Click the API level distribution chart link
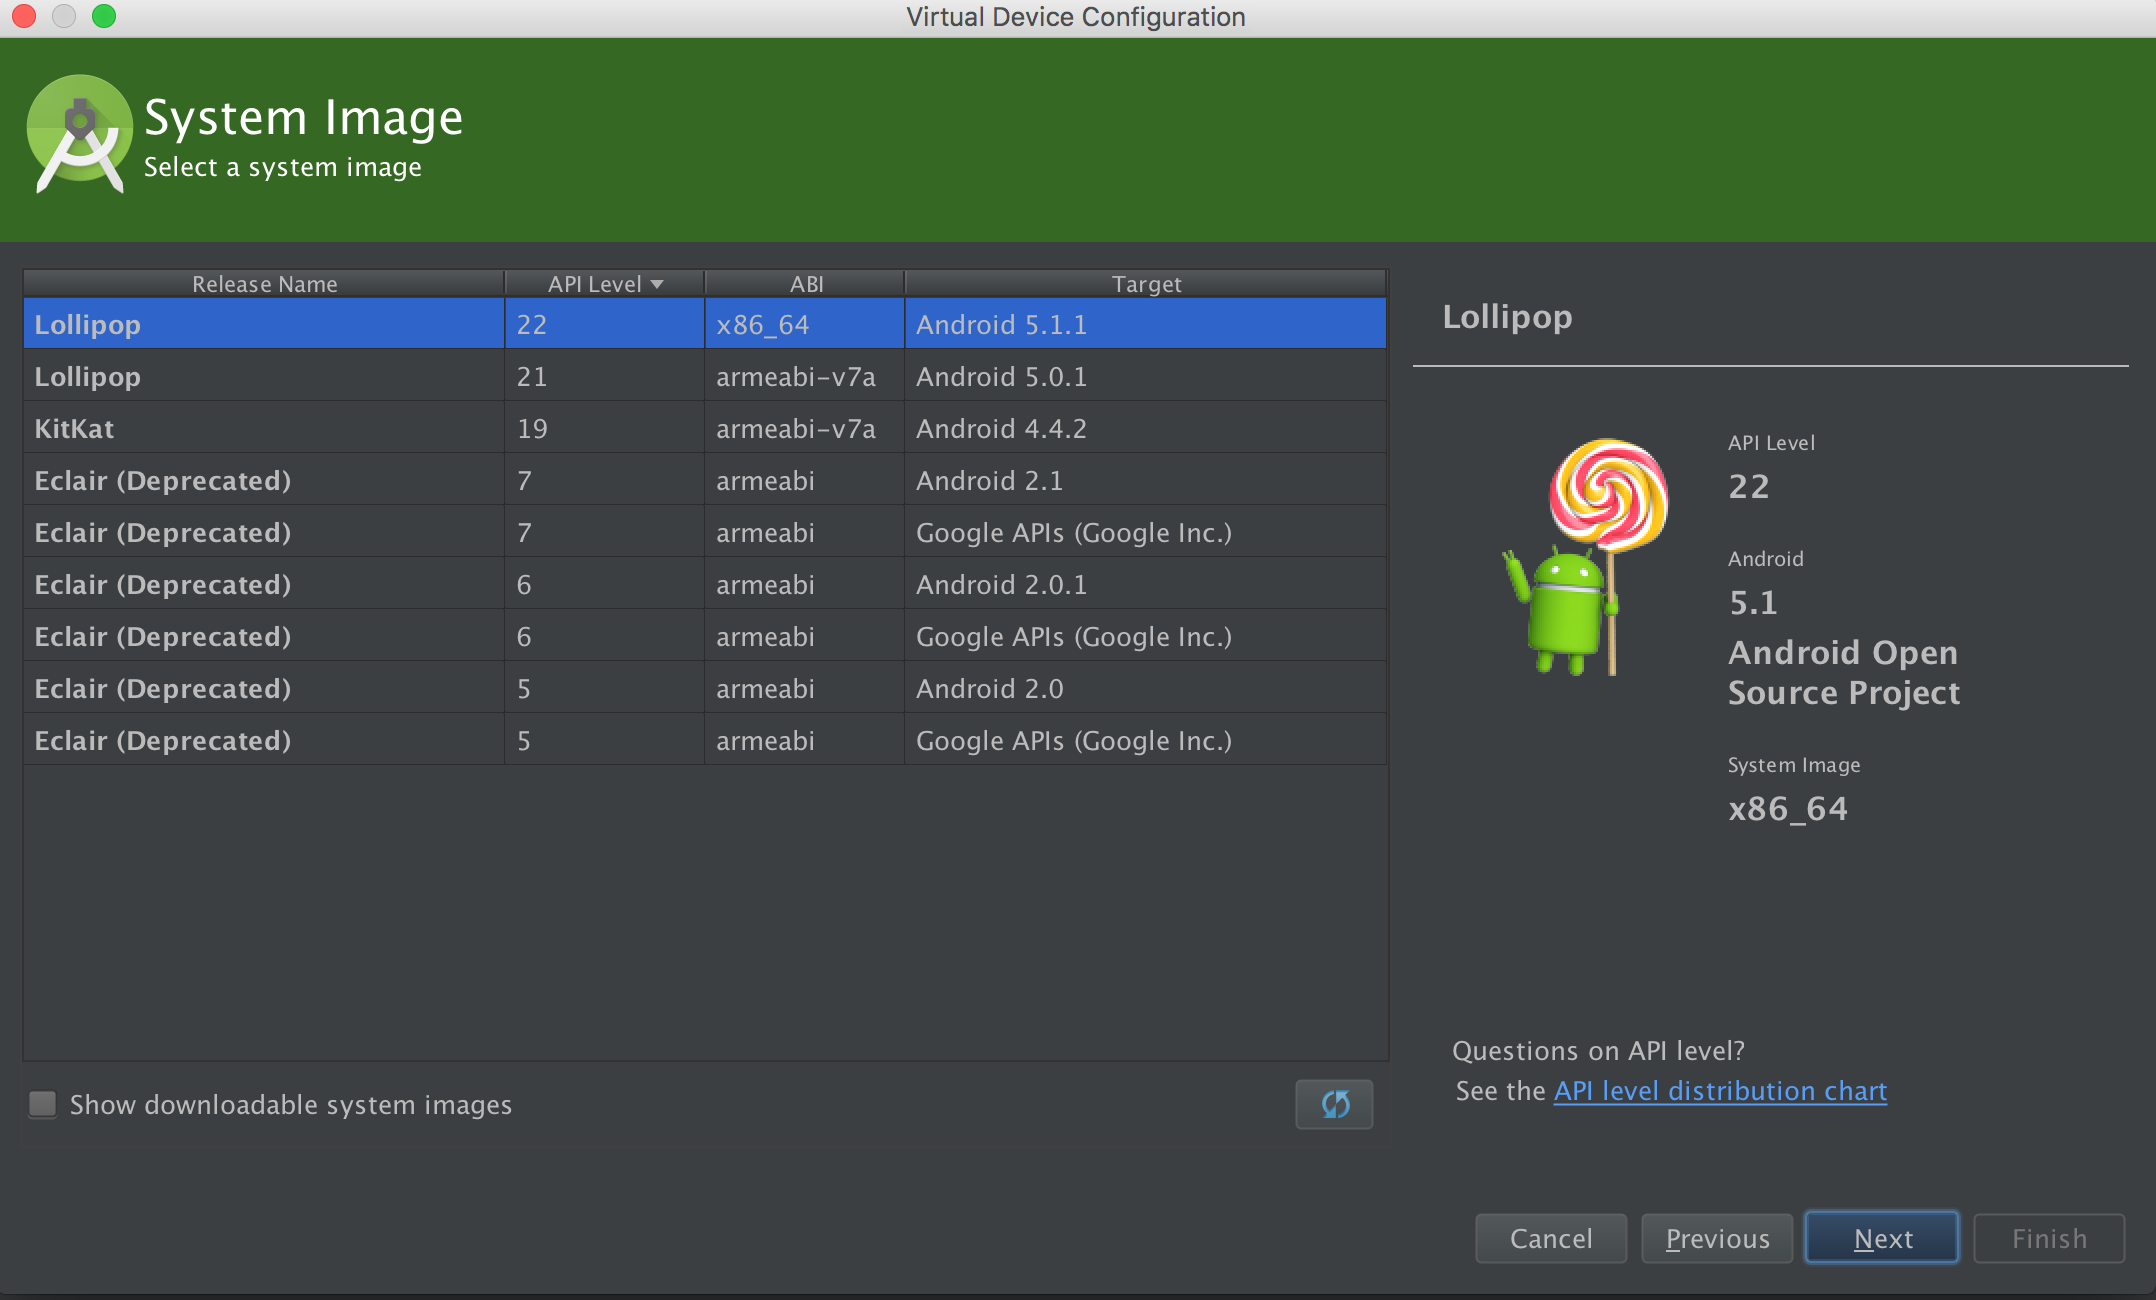 click(1722, 1091)
